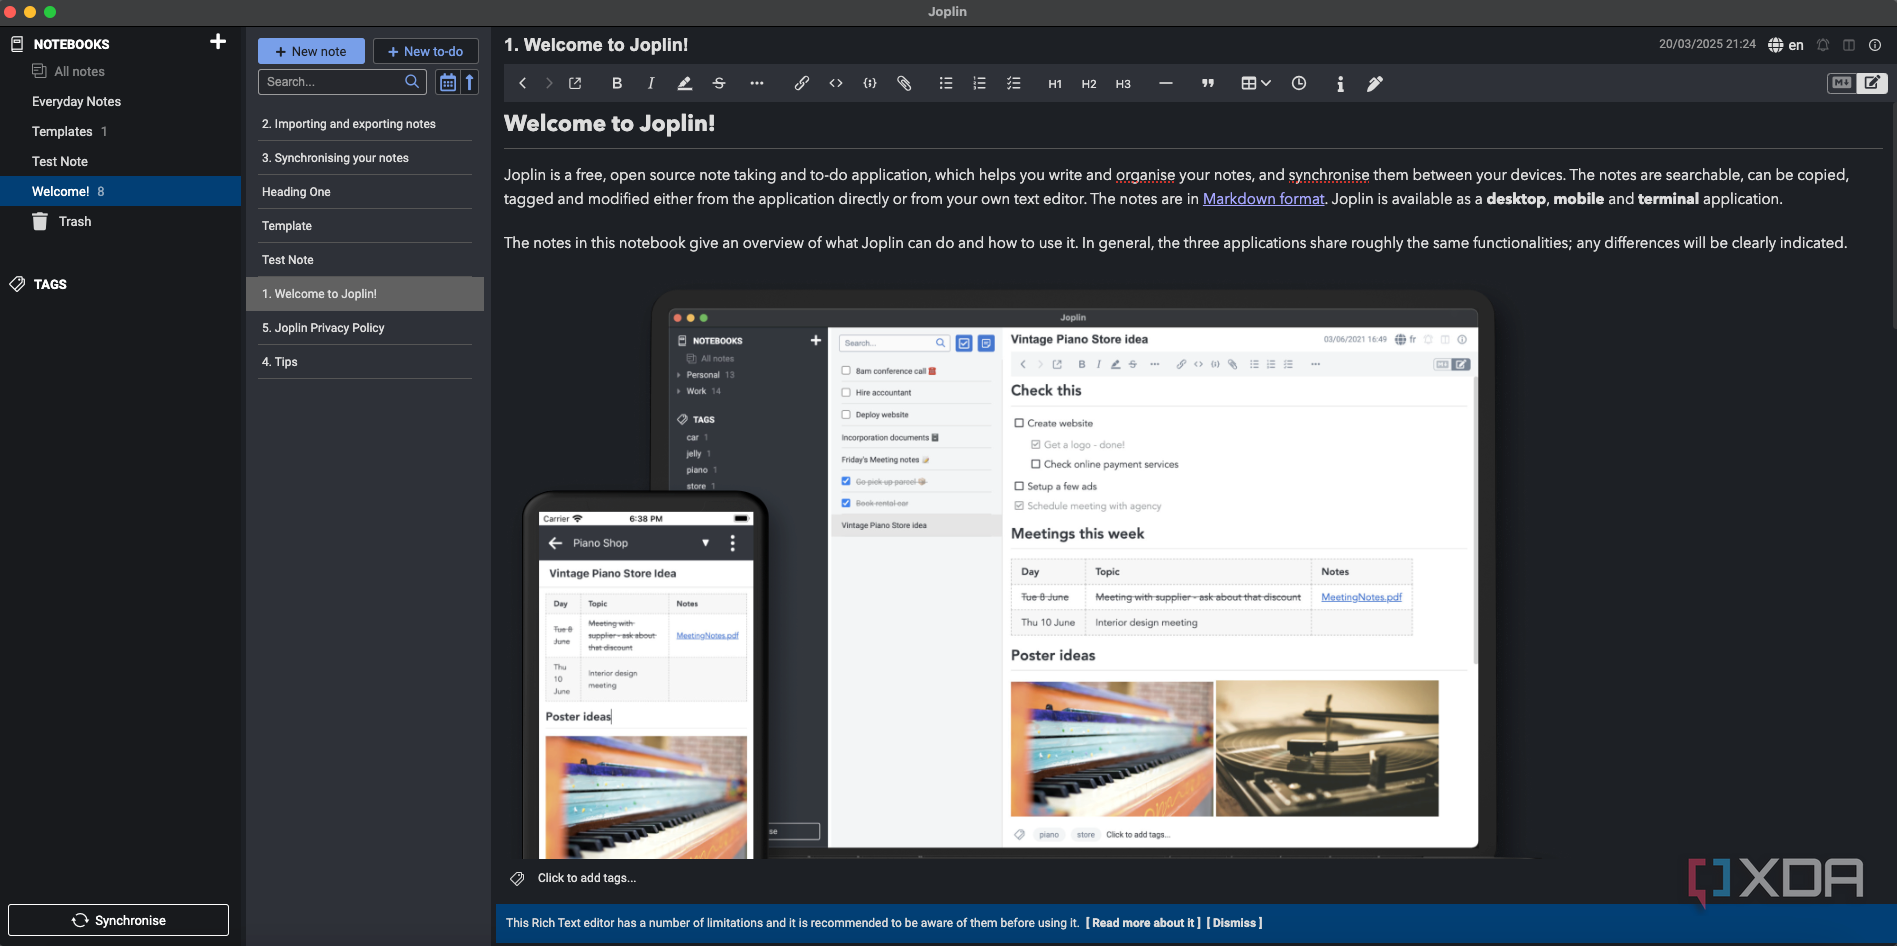Viewport: 1897px width, 946px height.
Task: Dismiss the Rich Text editor warning
Action: point(1234,923)
